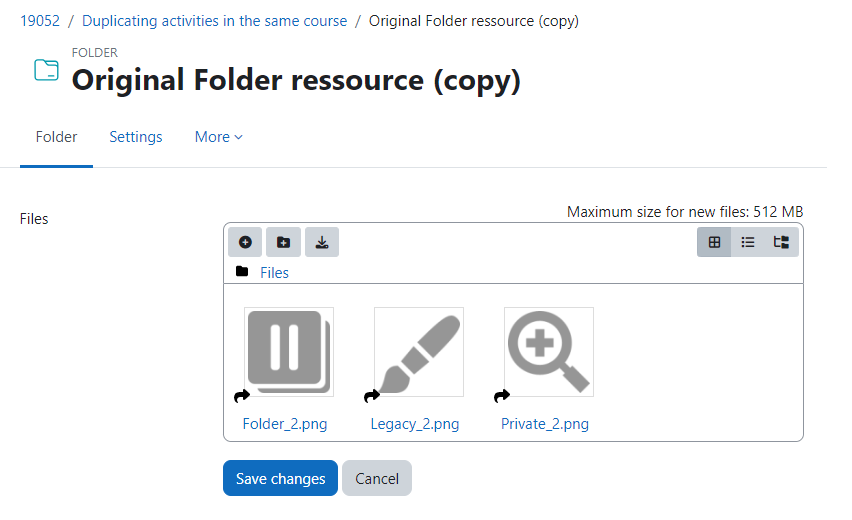Open Duplicating activities in the same course link
Image resolution: width=852 pixels, height=520 pixels.
(215, 21)
